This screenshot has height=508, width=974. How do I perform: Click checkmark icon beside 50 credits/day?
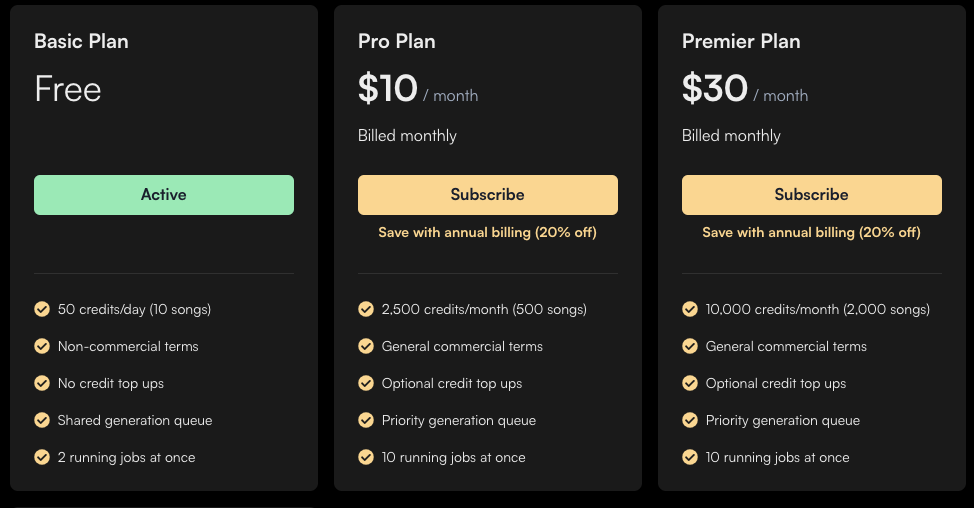(42, 309)
